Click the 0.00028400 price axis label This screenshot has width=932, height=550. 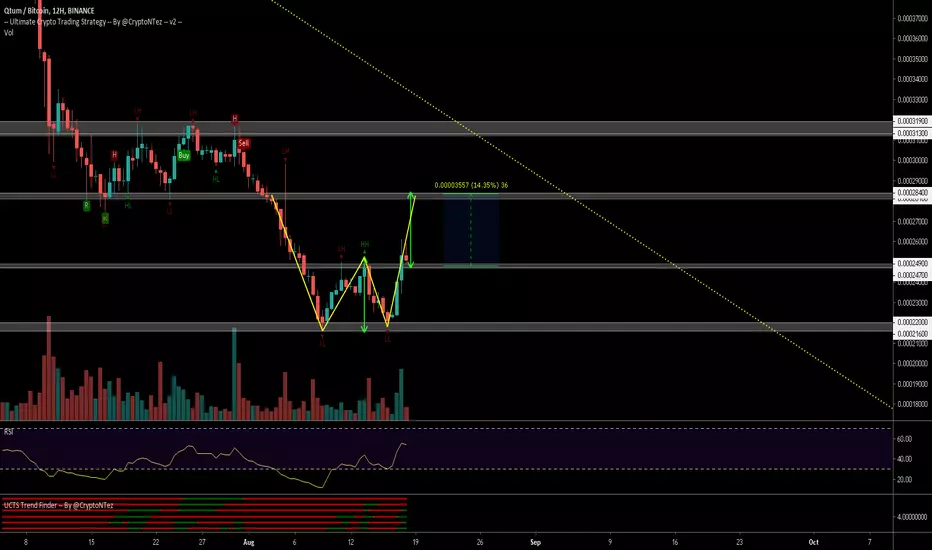(912, 193)
